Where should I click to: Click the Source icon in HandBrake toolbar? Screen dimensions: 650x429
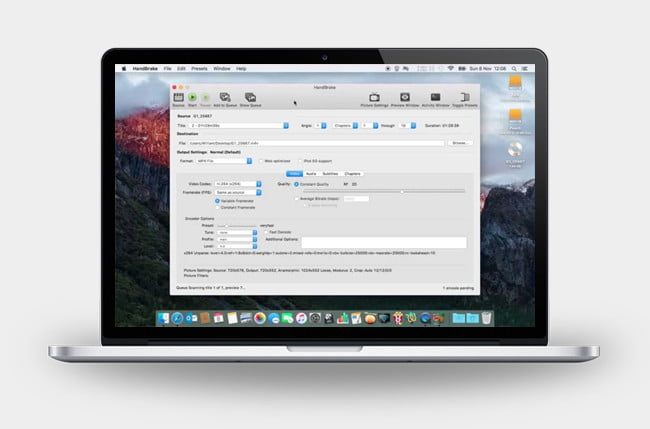177,98
